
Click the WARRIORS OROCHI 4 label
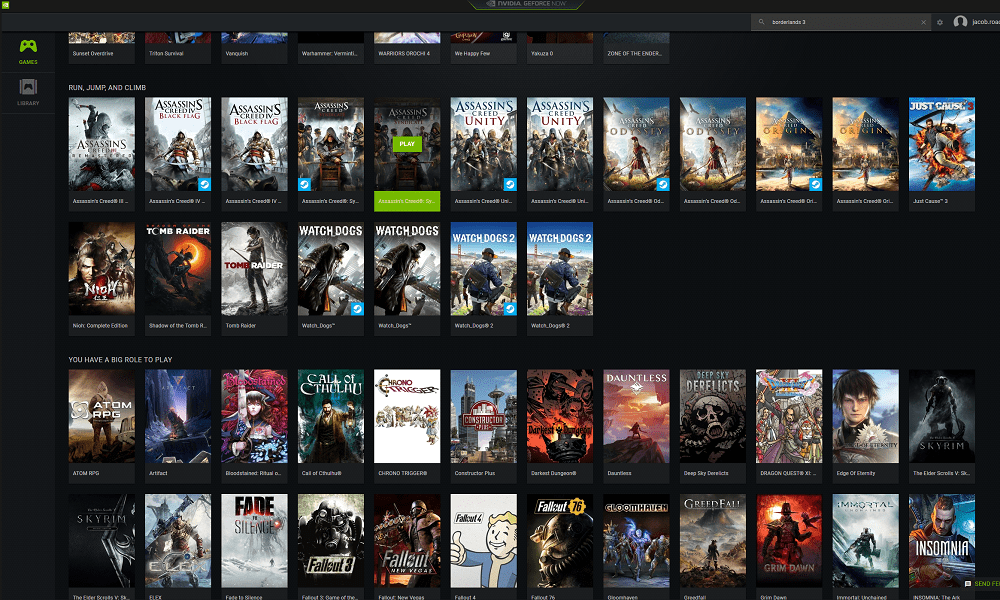point(404,54)
